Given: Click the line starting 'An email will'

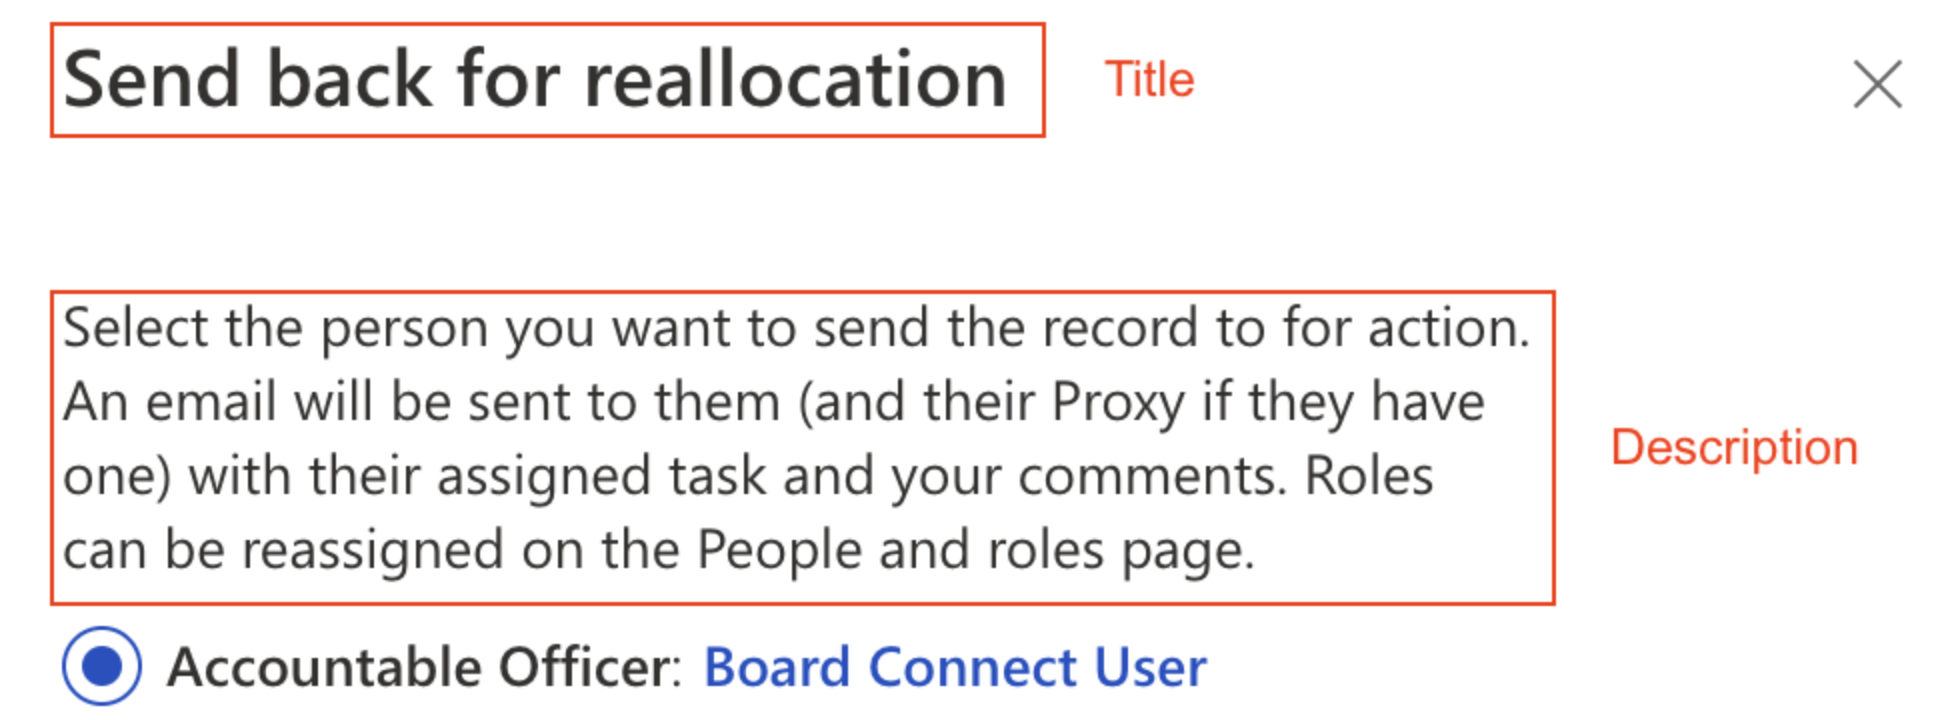Looking at the screenshot, I should (x=773, y=402).
